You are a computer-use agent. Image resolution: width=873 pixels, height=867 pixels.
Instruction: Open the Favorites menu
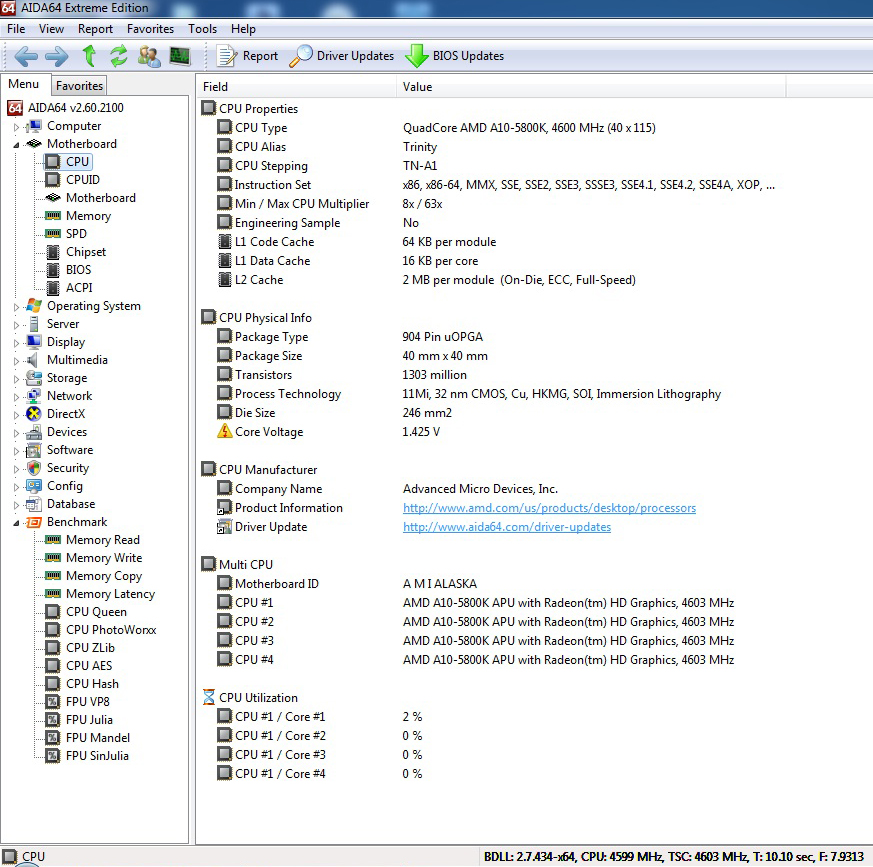(x=150, y=29)
